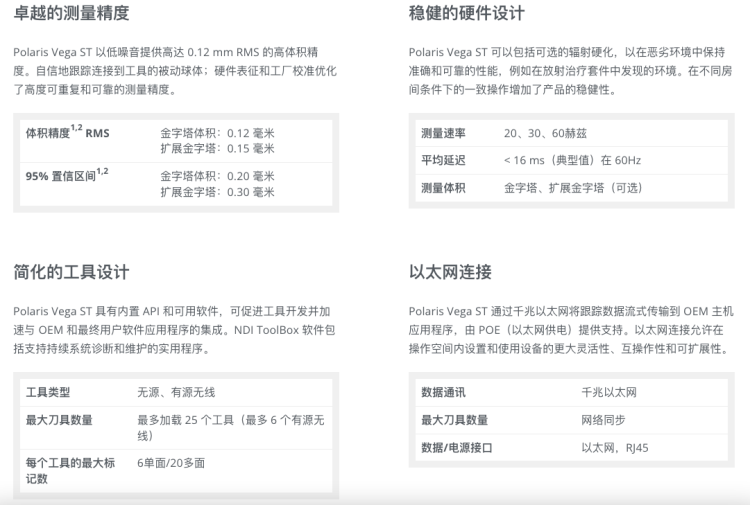The image size is (750, 505).
Task: Select 最大刀具数量 label in Ethernet table
Action: pos(454,420)
